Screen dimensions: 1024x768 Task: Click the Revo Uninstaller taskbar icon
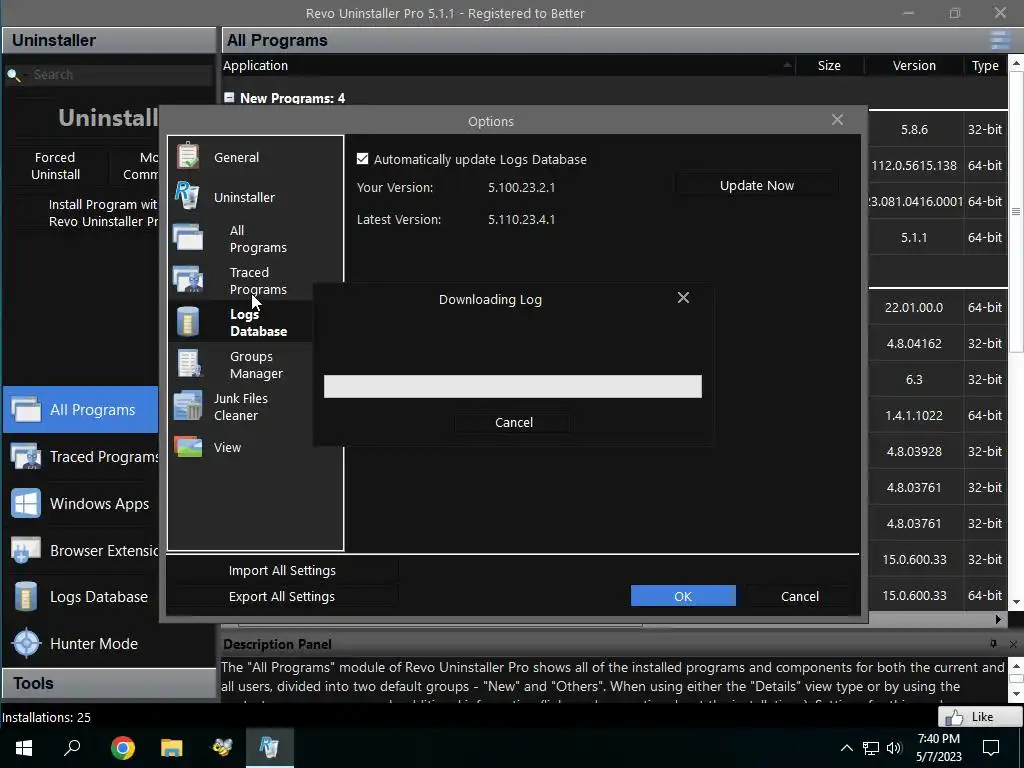click(x=269, y=747)
